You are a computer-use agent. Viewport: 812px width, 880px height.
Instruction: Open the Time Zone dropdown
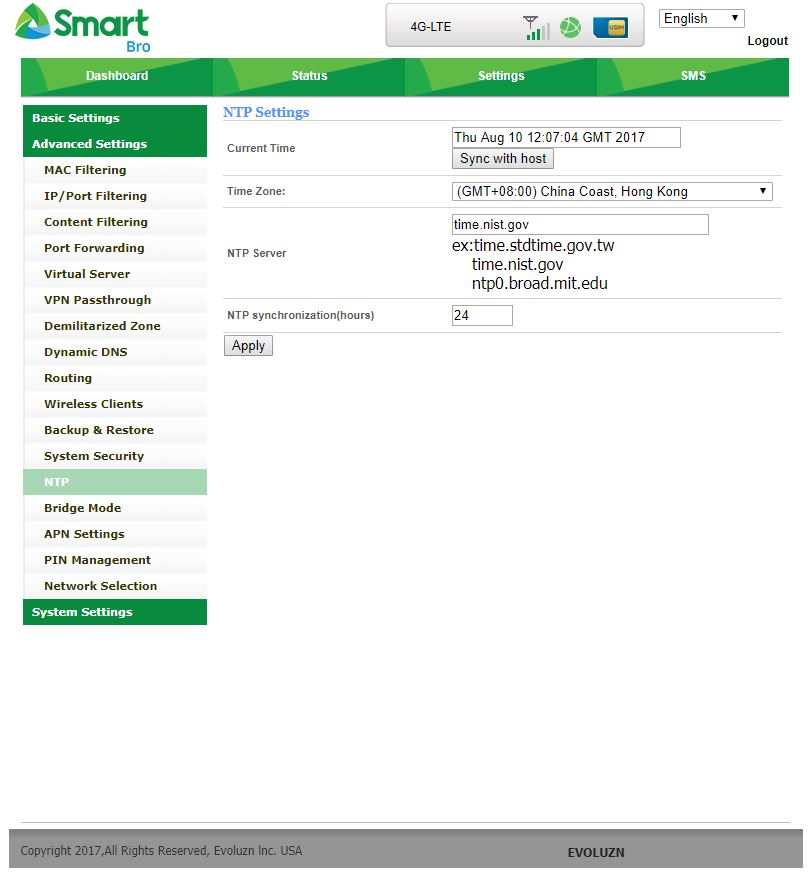612,191
